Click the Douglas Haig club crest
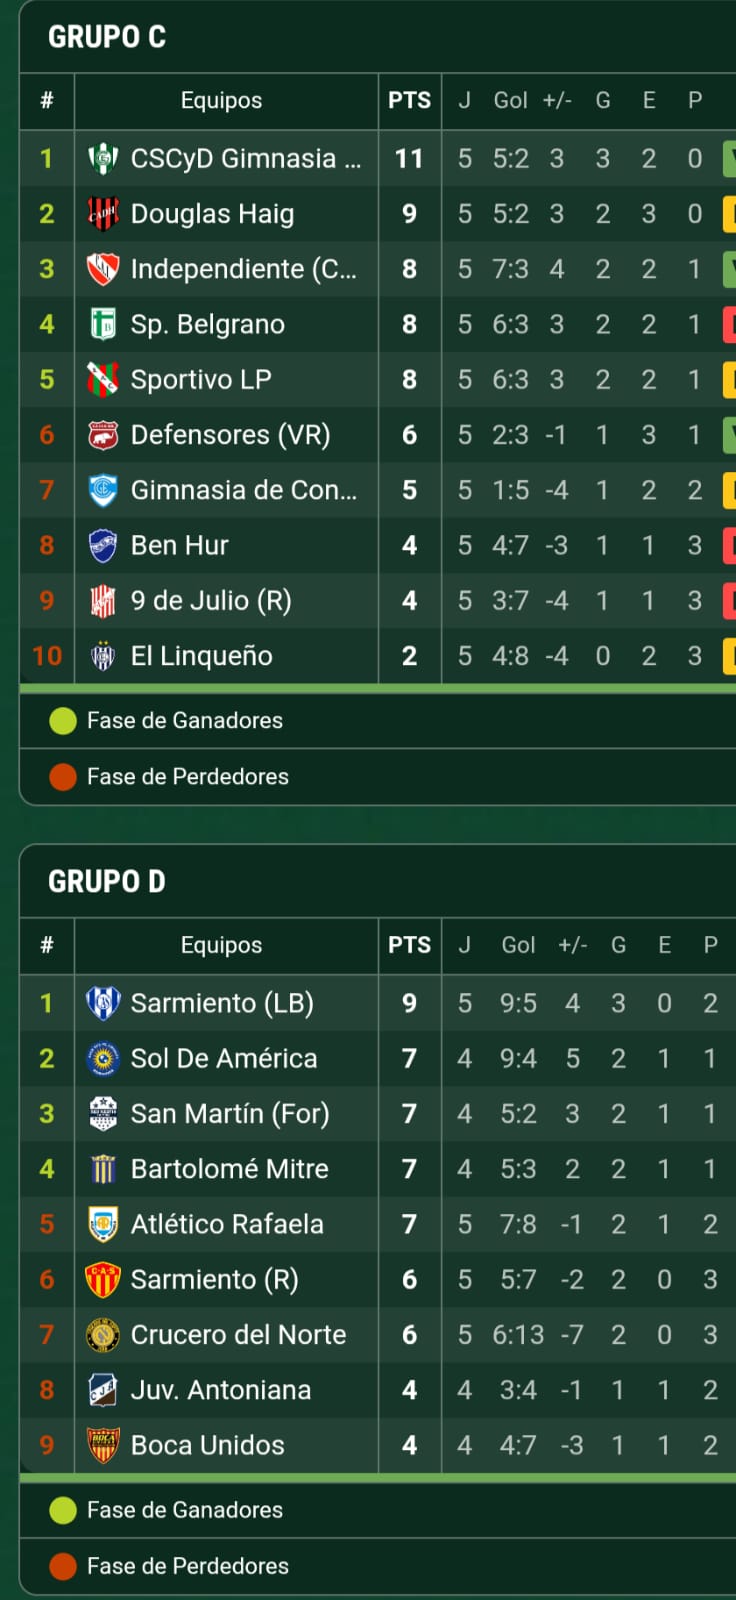The image size is (736, 1600). 103,214
